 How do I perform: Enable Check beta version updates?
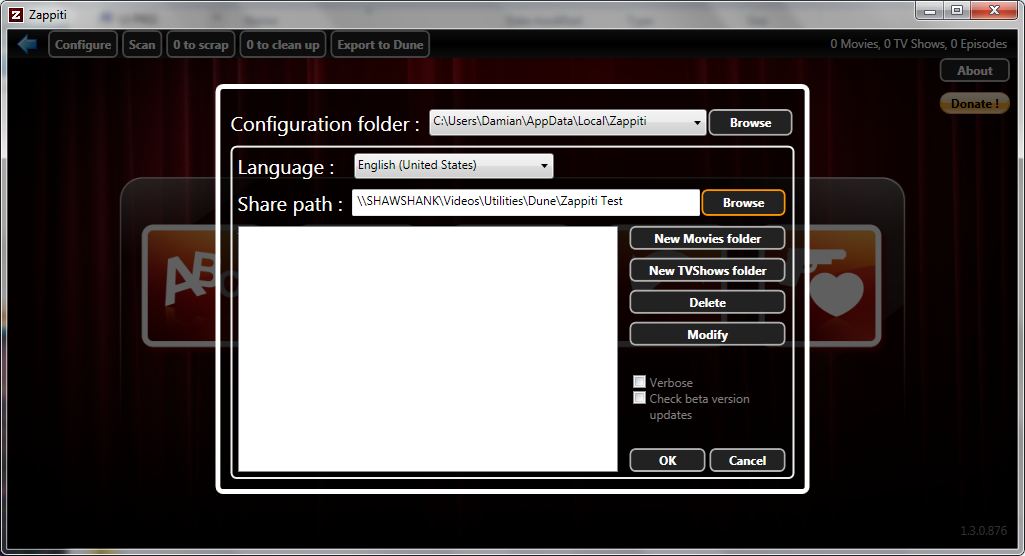[x=639, y=398]
